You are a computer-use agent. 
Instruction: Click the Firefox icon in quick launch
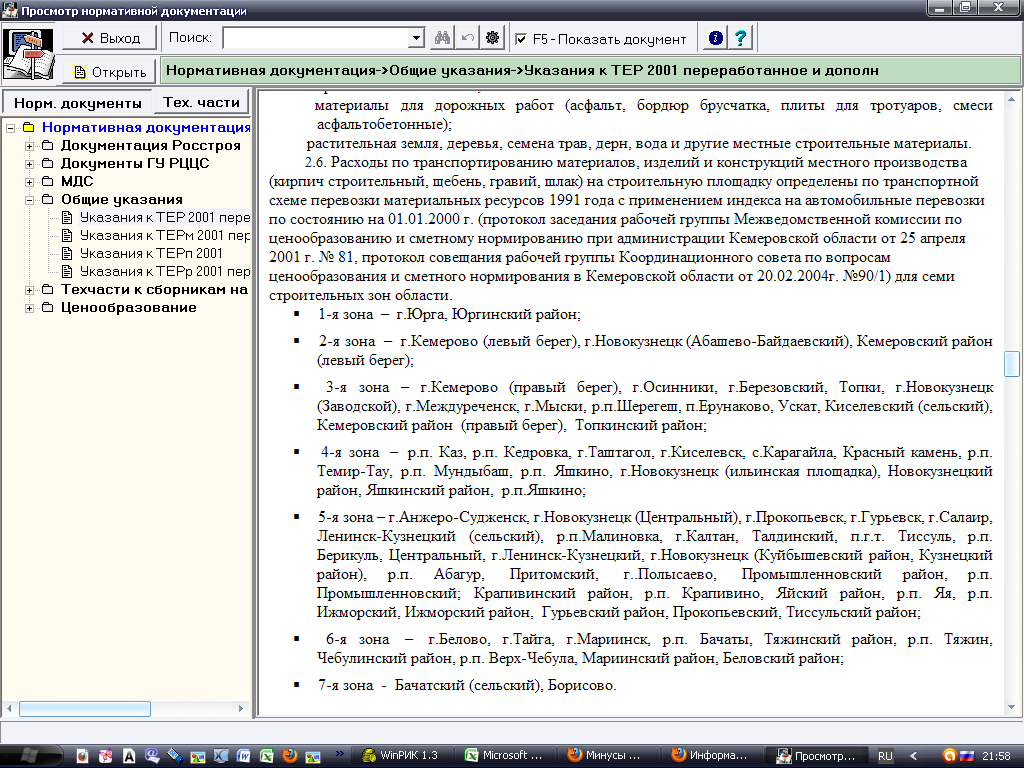click(290, 755)
